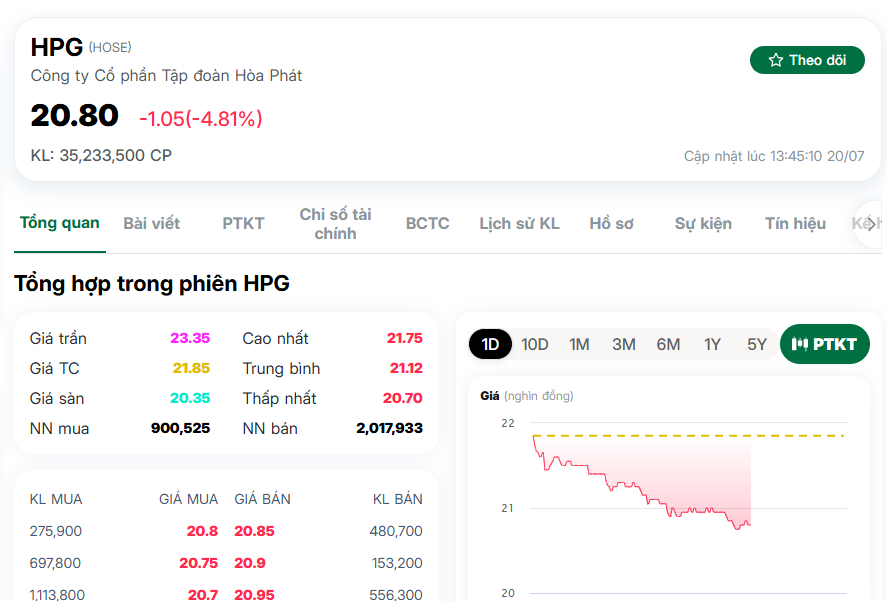Open the Hồ sơ tab
This screenshot has height=601, width=887.
pyautogui.click(x=612, y=224)
